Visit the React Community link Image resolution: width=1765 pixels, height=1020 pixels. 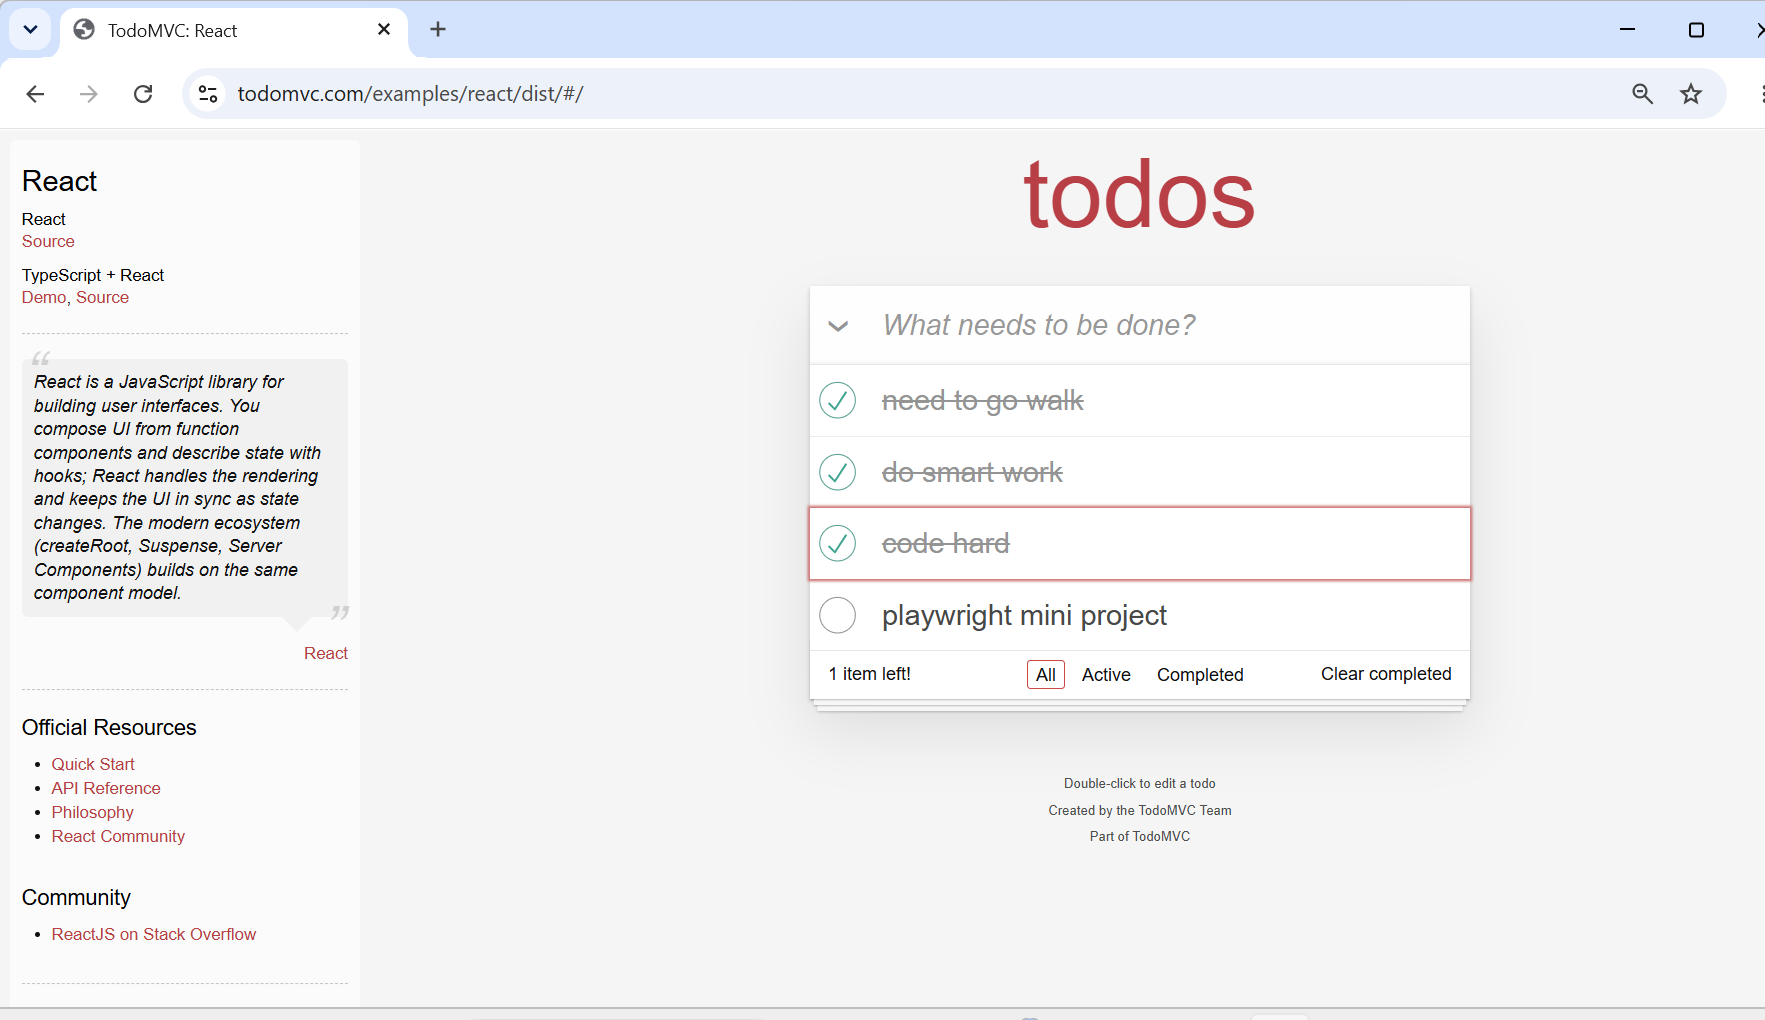(x=118, y=836)
